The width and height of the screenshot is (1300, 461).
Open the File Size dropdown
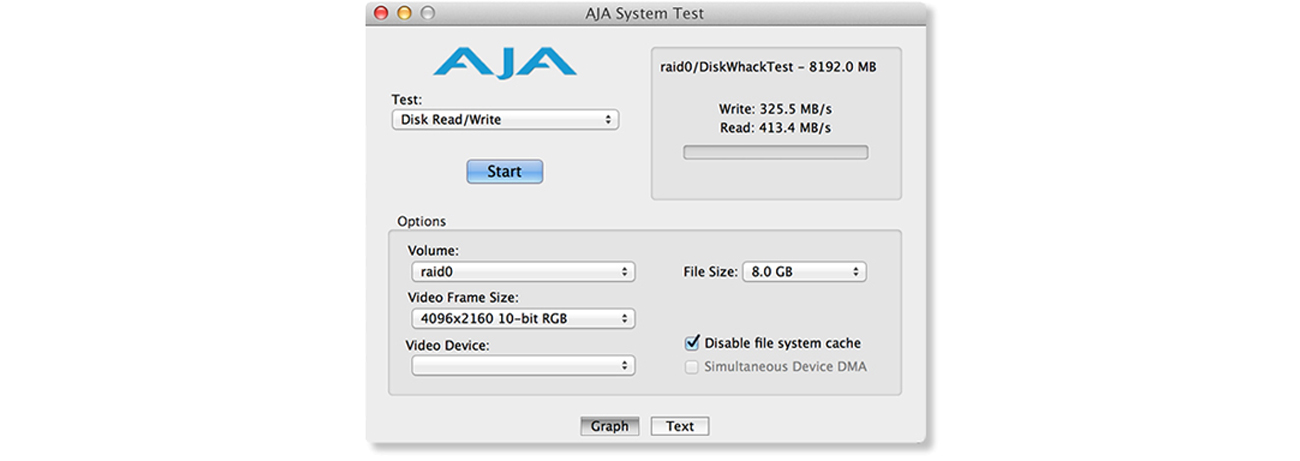[804, 272]
